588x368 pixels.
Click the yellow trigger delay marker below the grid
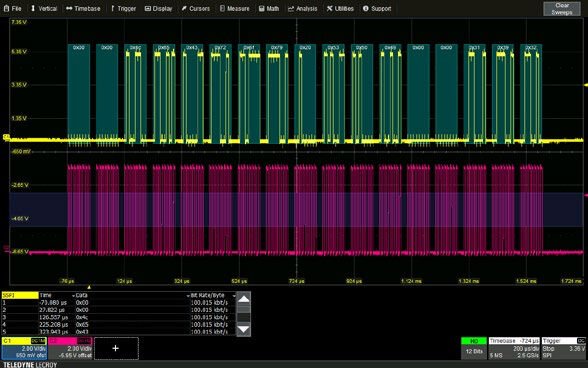coord(89,287)
